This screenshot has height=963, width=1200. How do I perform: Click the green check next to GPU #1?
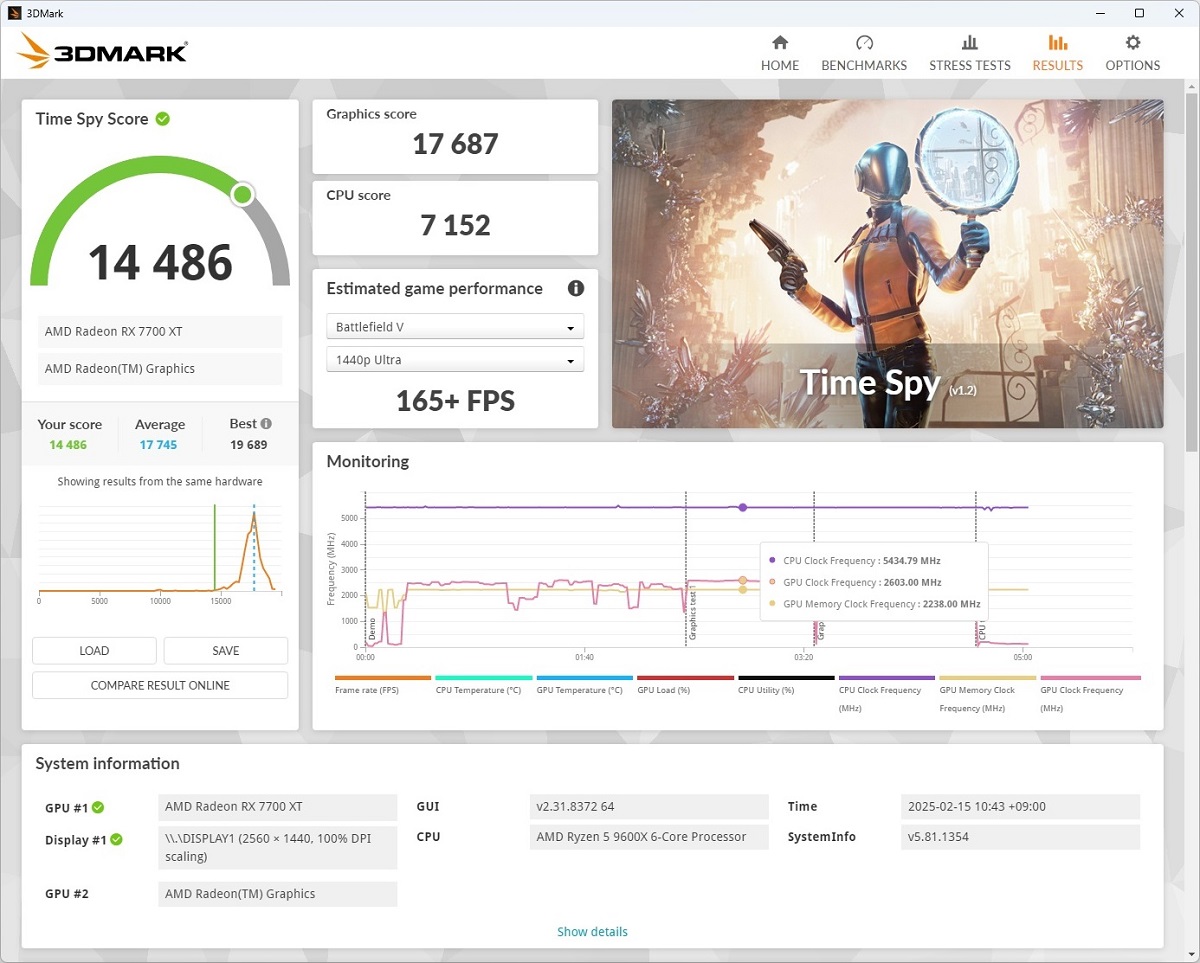point(98,807)
